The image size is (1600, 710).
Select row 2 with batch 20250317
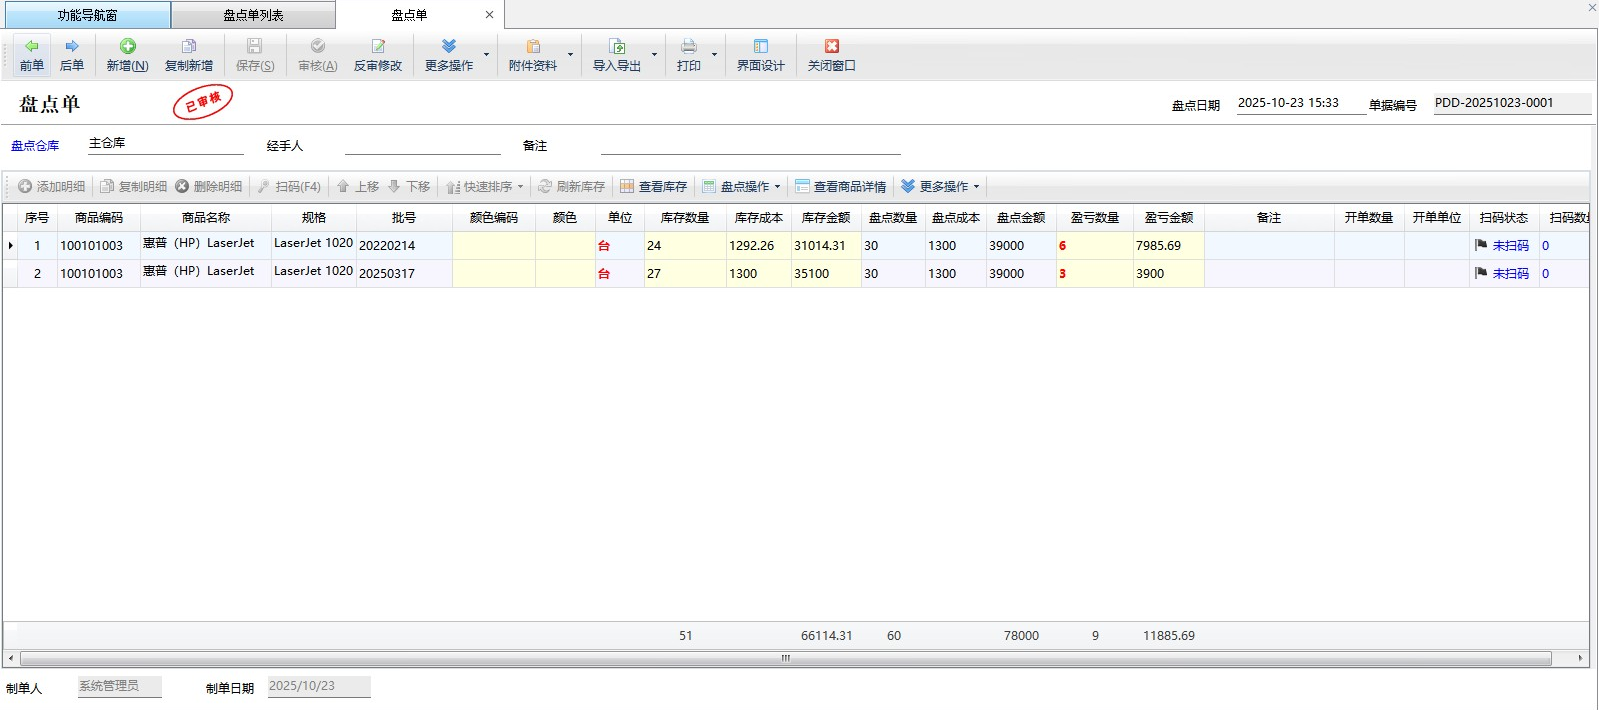403,274
